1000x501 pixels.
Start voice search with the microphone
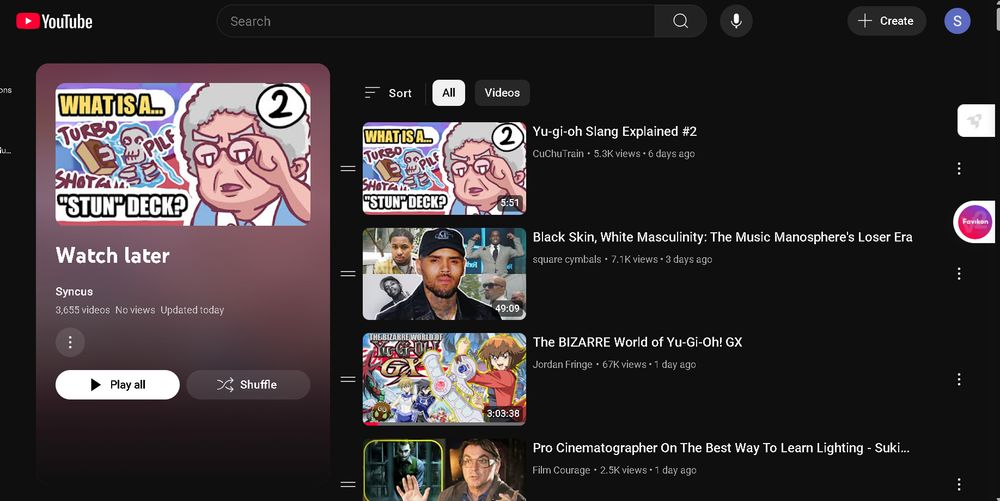(736, 21)
